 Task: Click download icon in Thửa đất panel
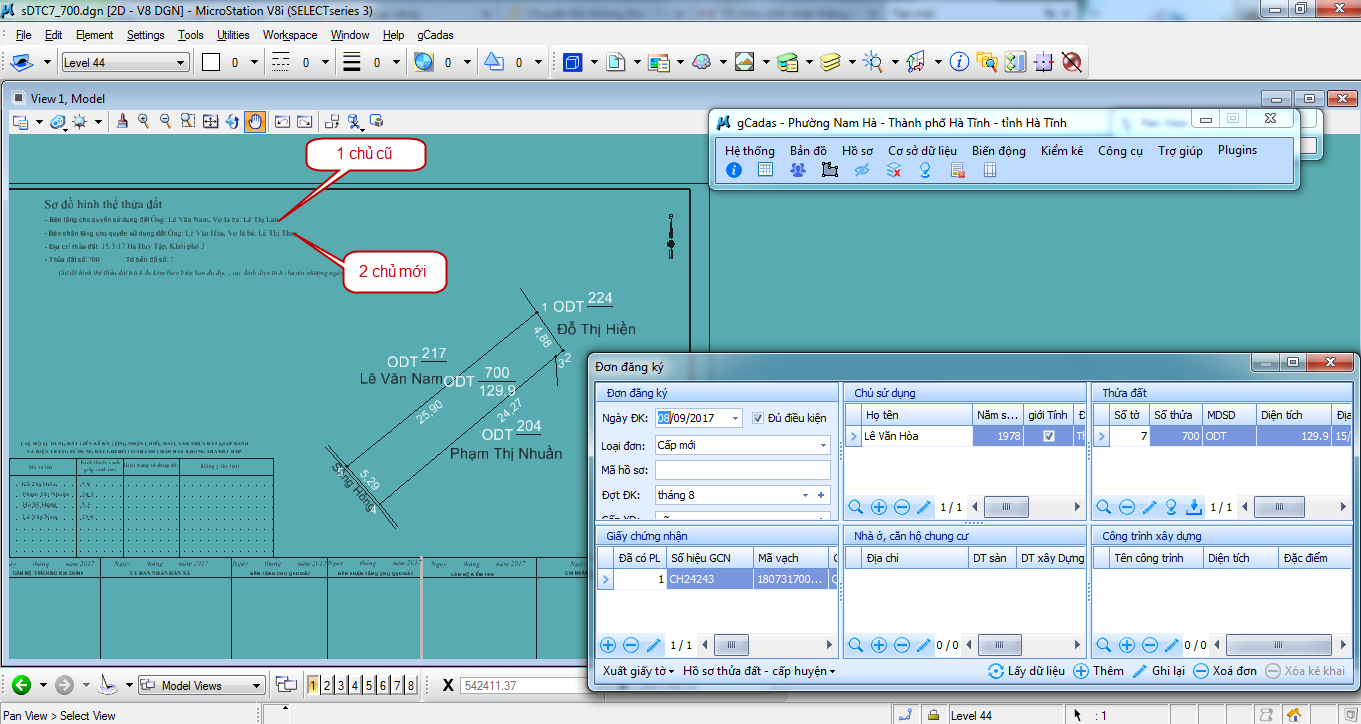coord(1193,507)
